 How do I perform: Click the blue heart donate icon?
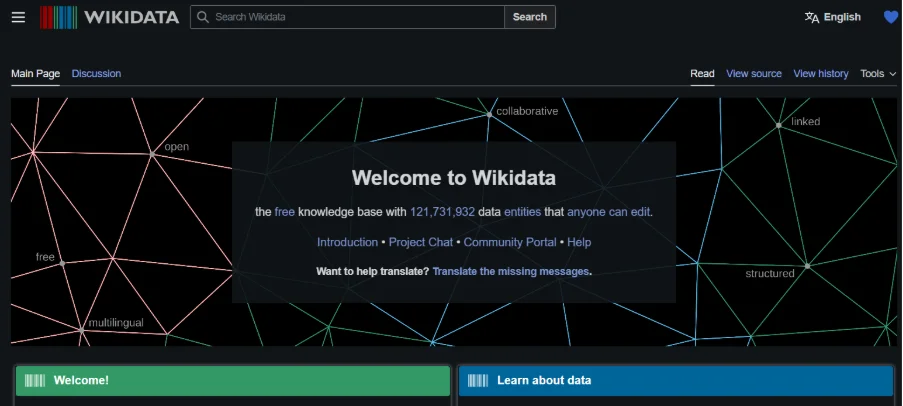891,17
